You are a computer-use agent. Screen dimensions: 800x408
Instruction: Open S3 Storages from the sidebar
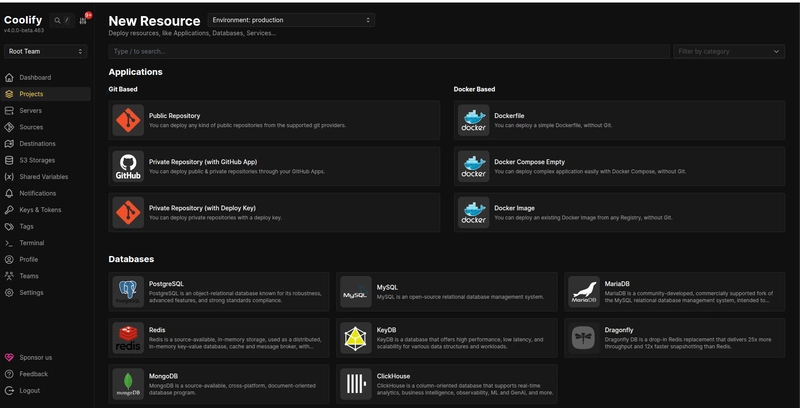point(37,160)
